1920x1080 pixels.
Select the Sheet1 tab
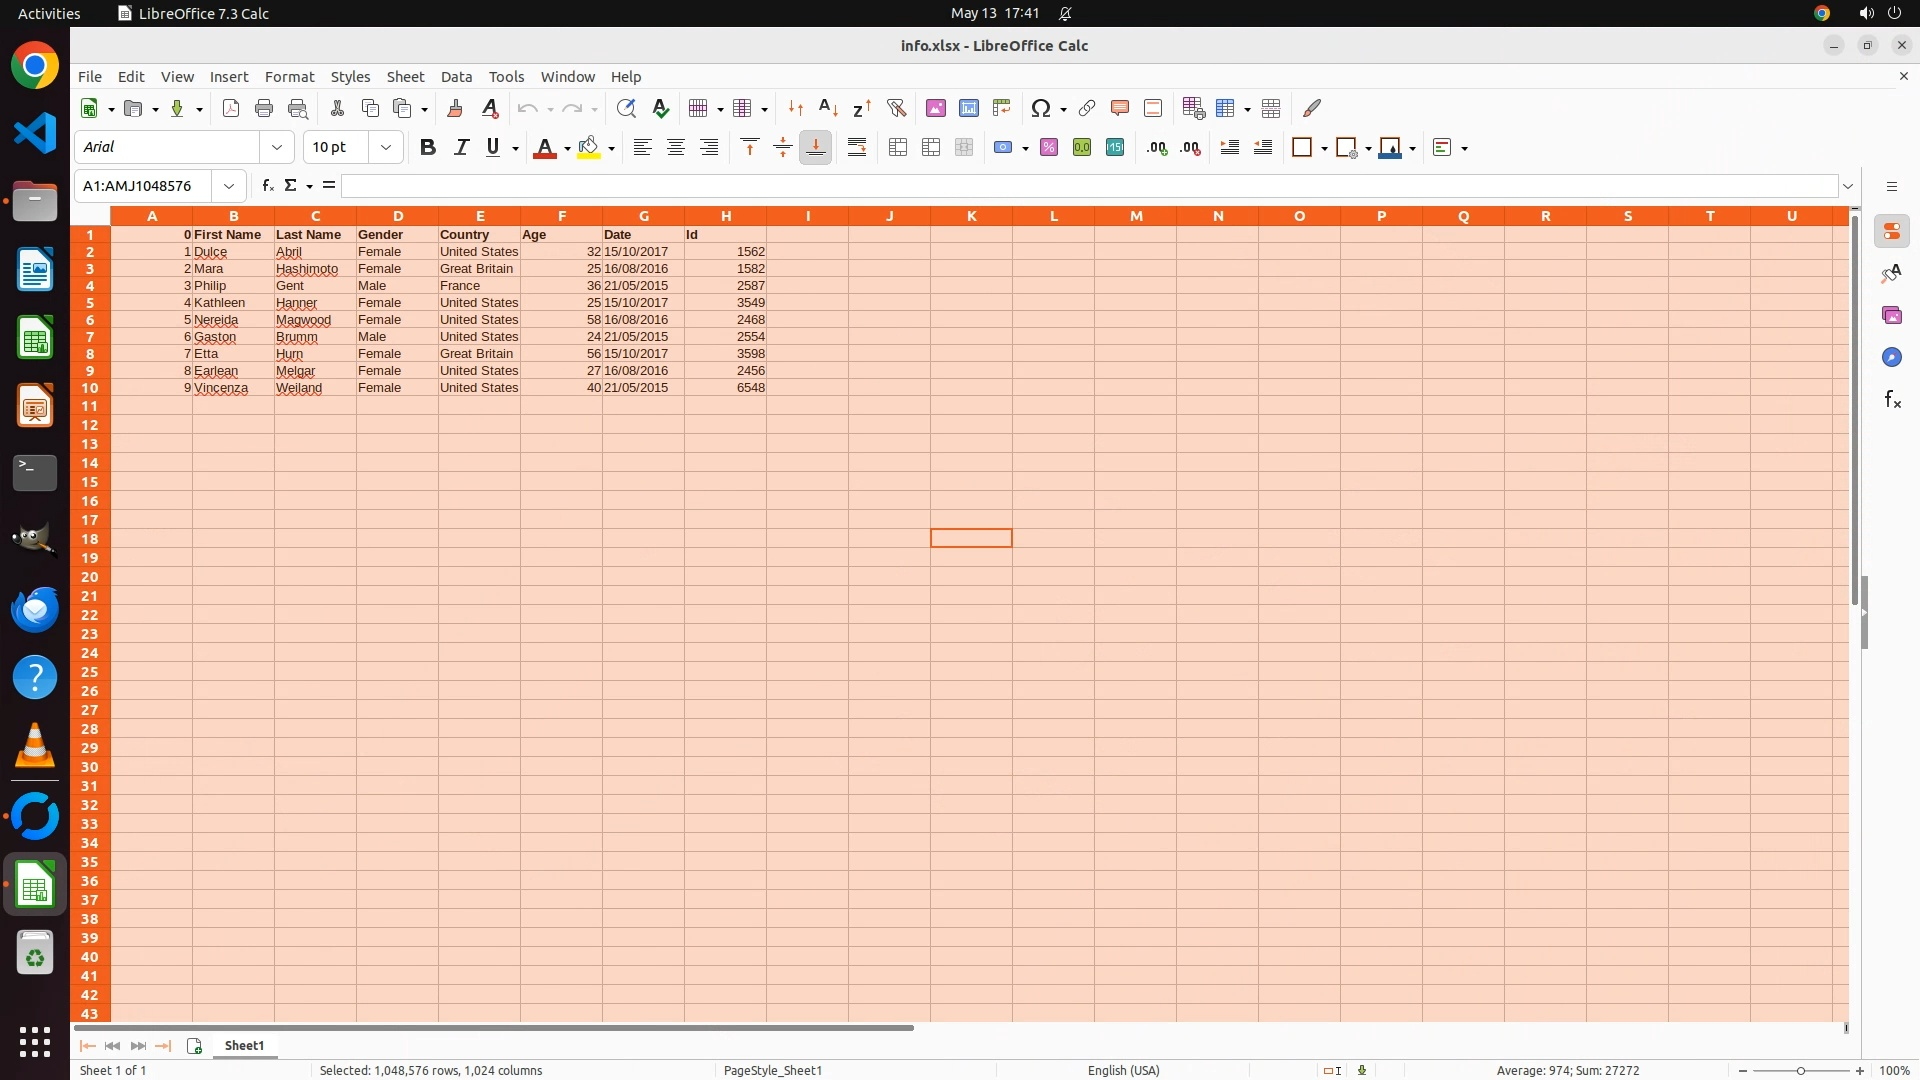pyautogui.click(x=244, y=1045)
